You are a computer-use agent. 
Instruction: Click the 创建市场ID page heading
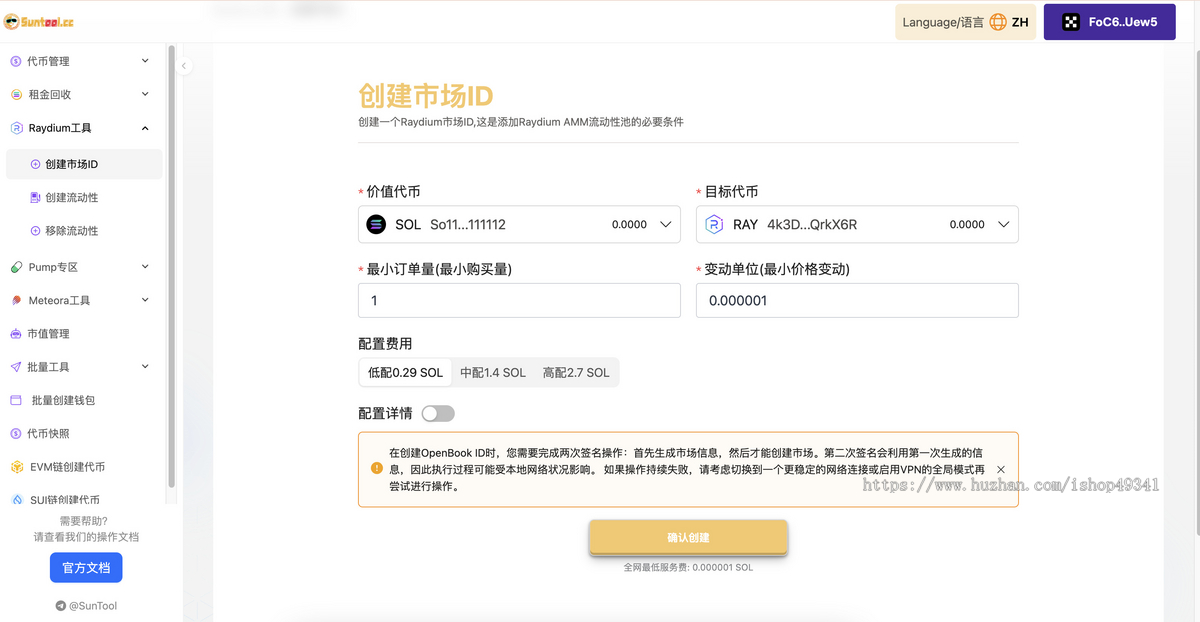426,96
